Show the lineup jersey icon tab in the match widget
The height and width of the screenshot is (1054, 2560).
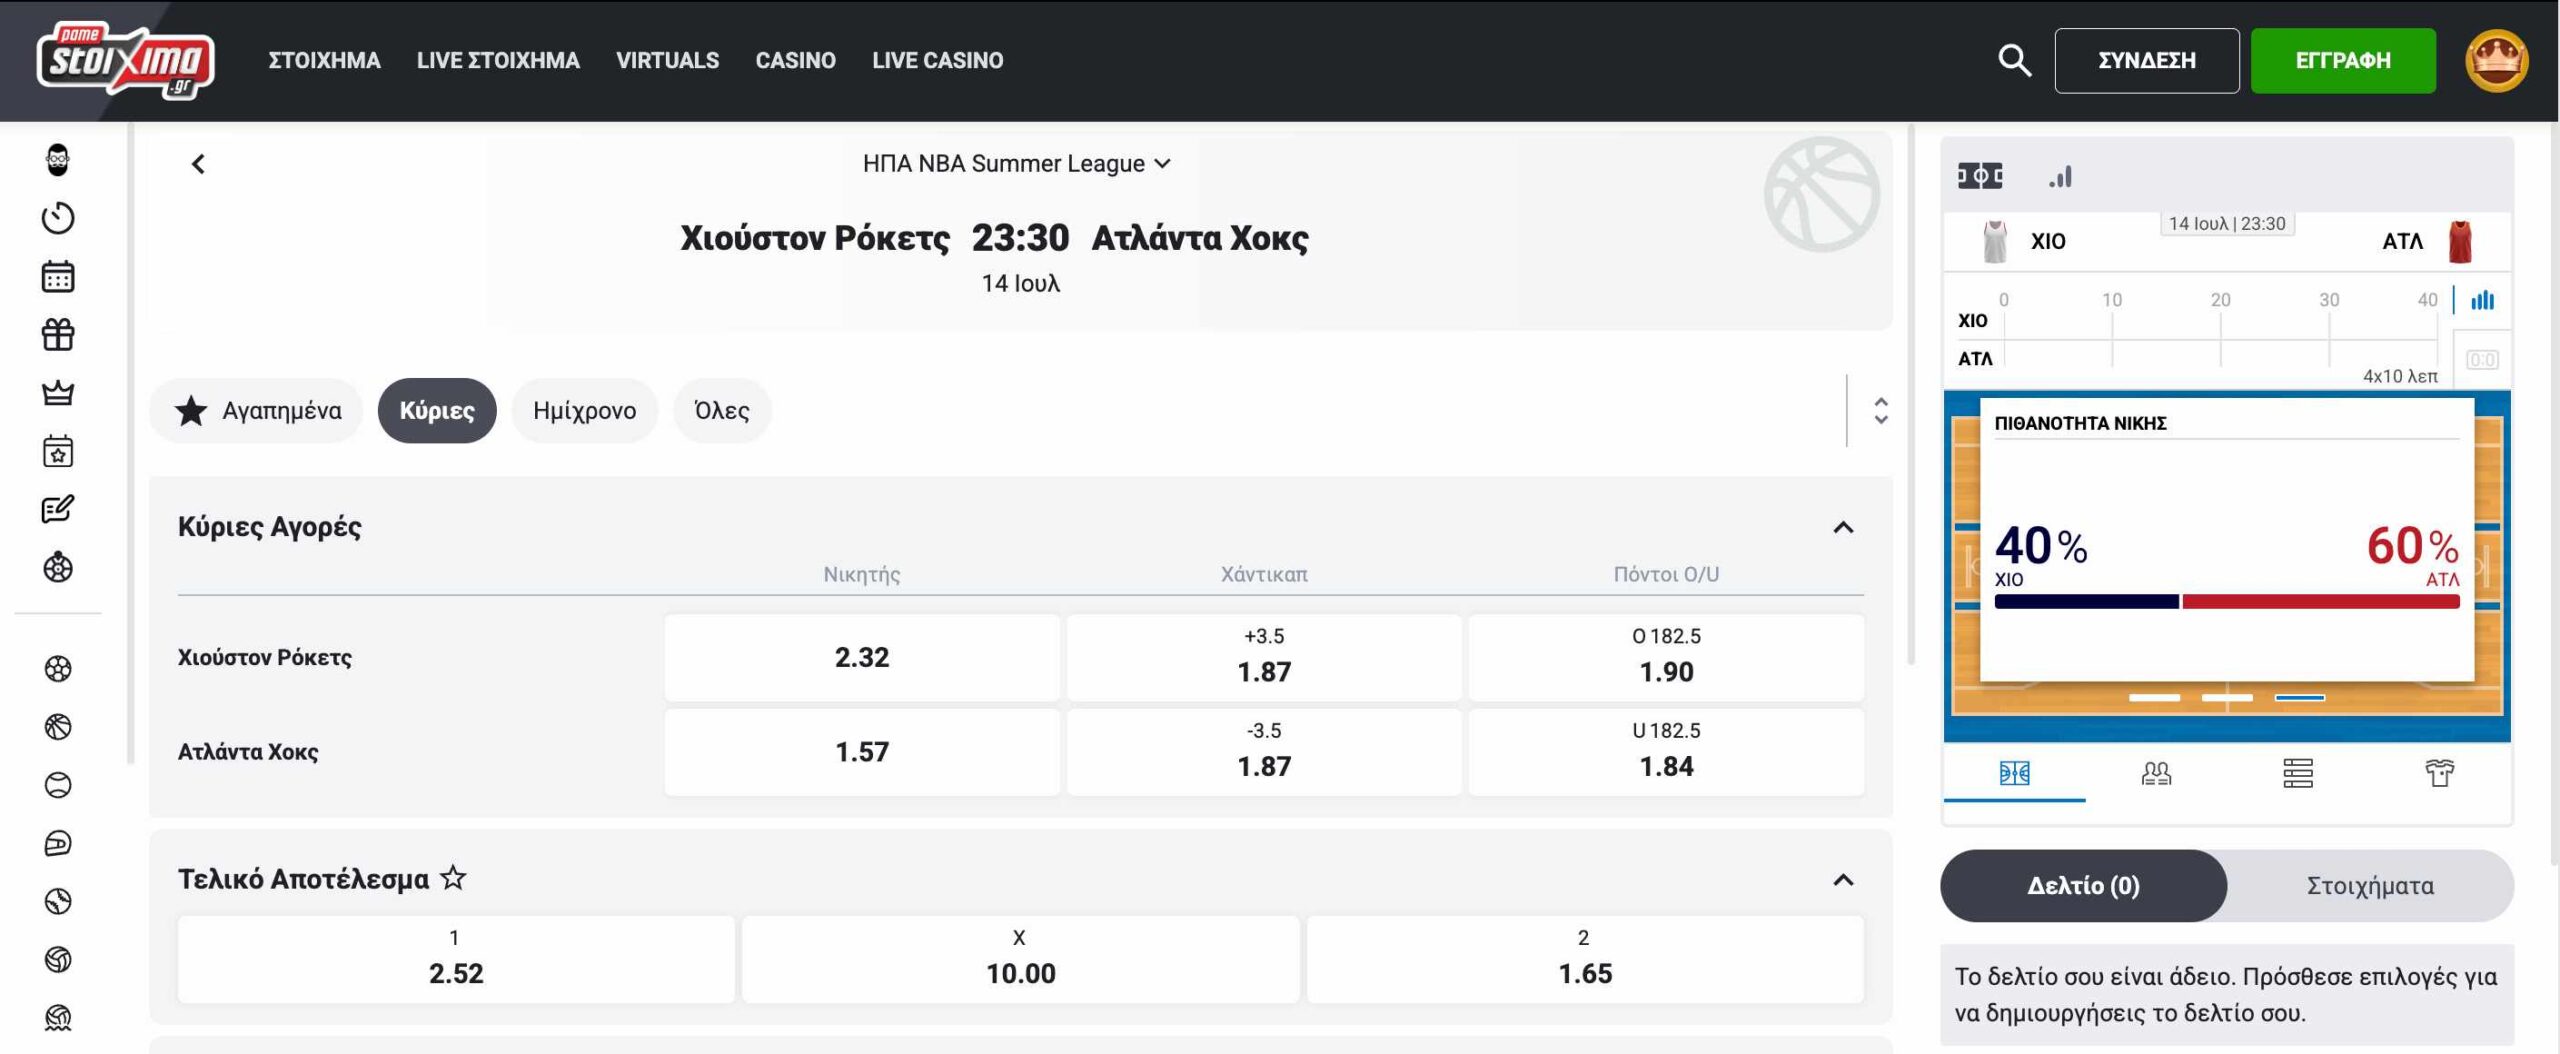2439,773
